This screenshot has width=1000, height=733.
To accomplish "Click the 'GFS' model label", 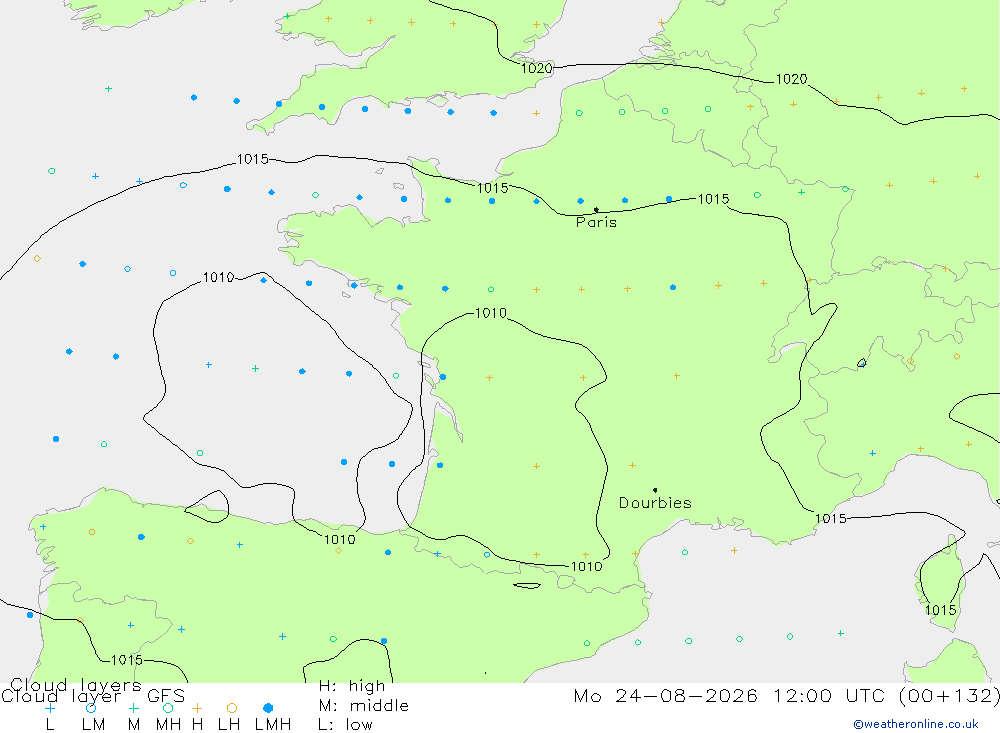I will click(x=166, y=696).
